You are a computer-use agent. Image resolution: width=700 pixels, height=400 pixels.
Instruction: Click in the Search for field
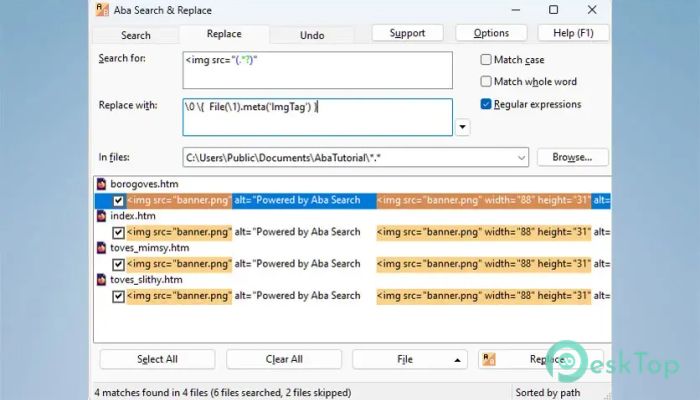pyautogui.click(x=317, y=70)
